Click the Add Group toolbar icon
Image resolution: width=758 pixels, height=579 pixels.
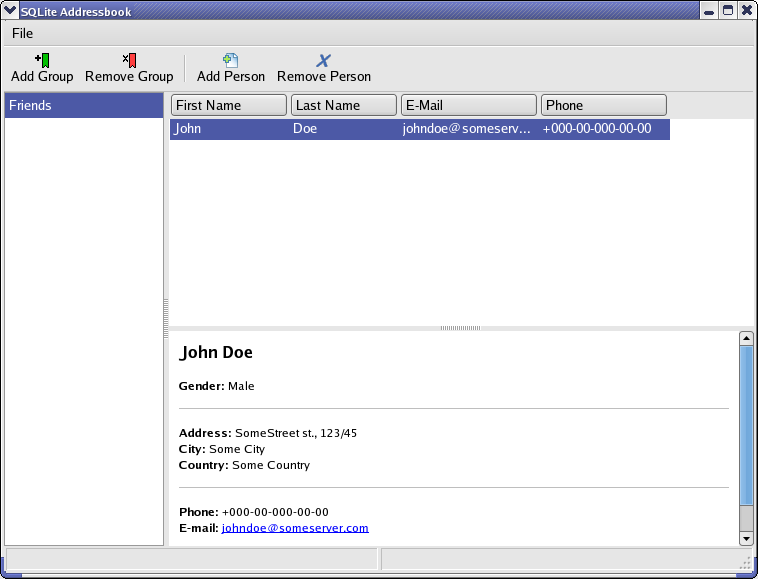click(42, 60)
